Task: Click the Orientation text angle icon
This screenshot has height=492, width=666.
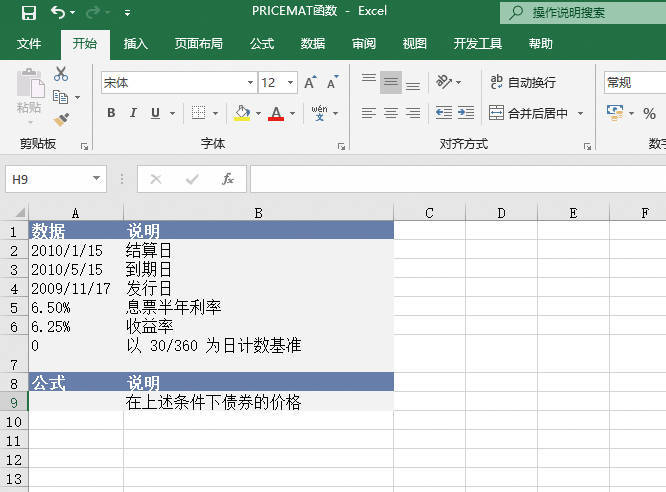Action: [445, 83]
